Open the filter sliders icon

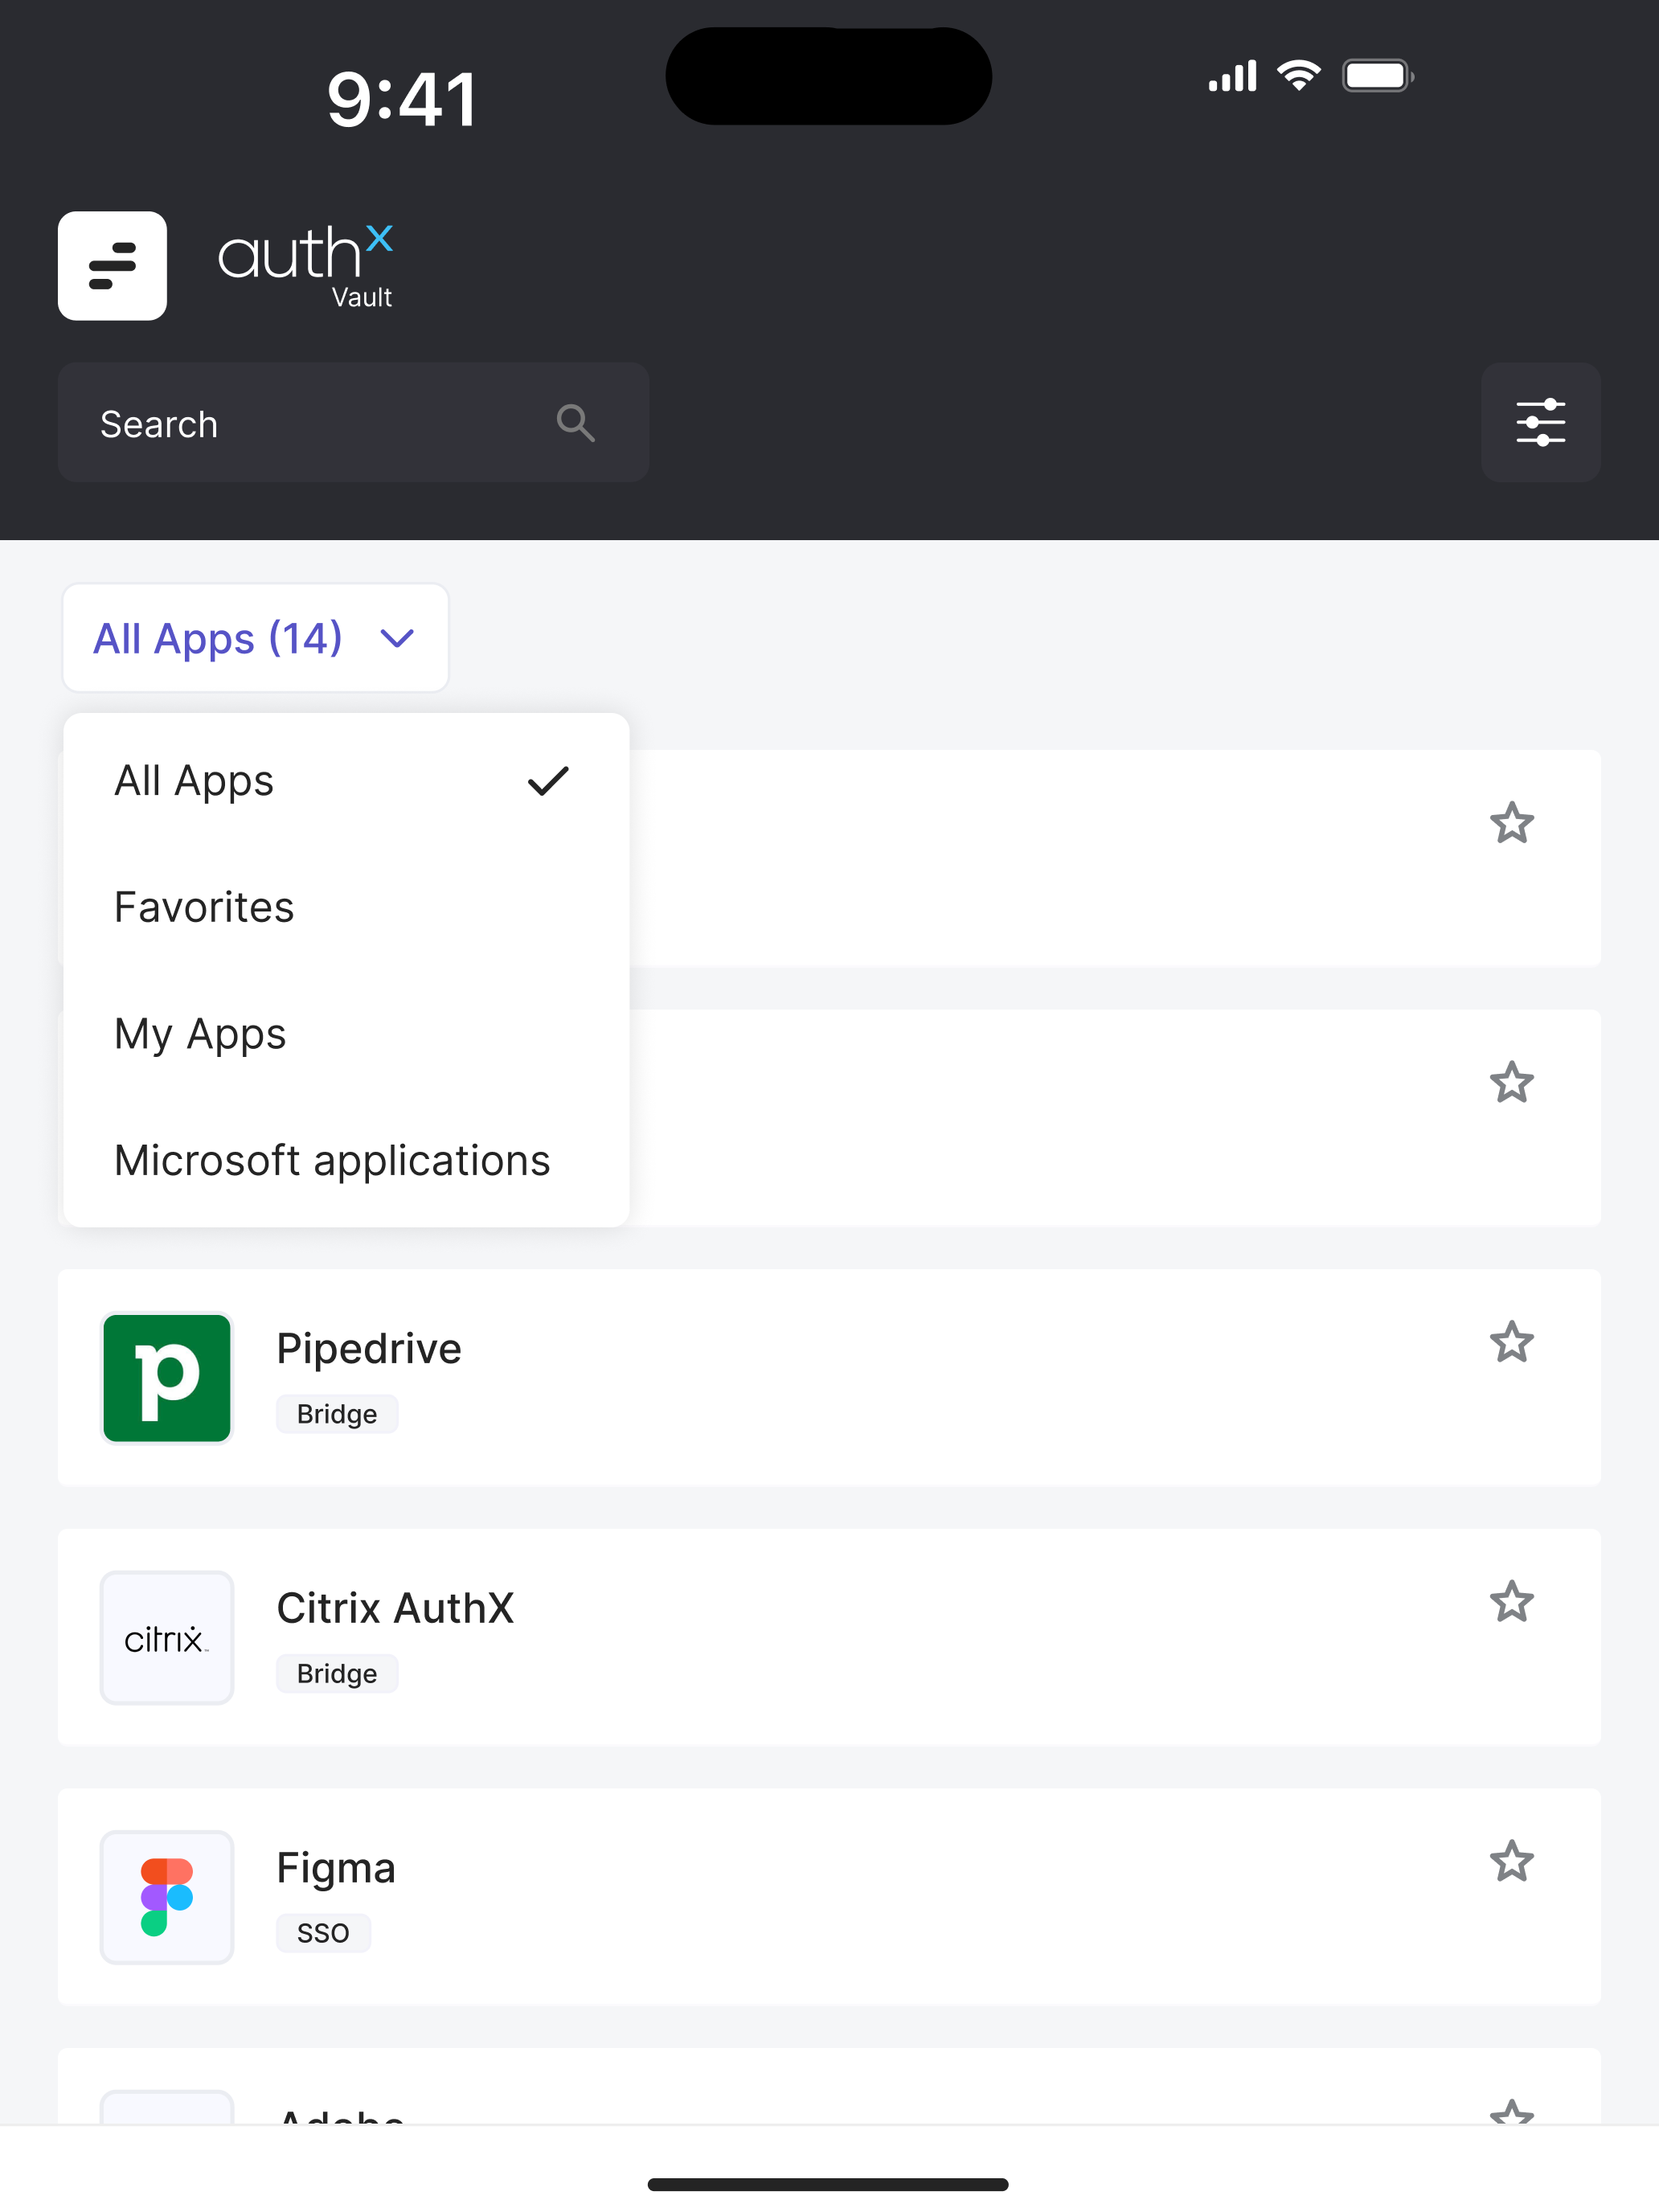(x=1540, y=423)
